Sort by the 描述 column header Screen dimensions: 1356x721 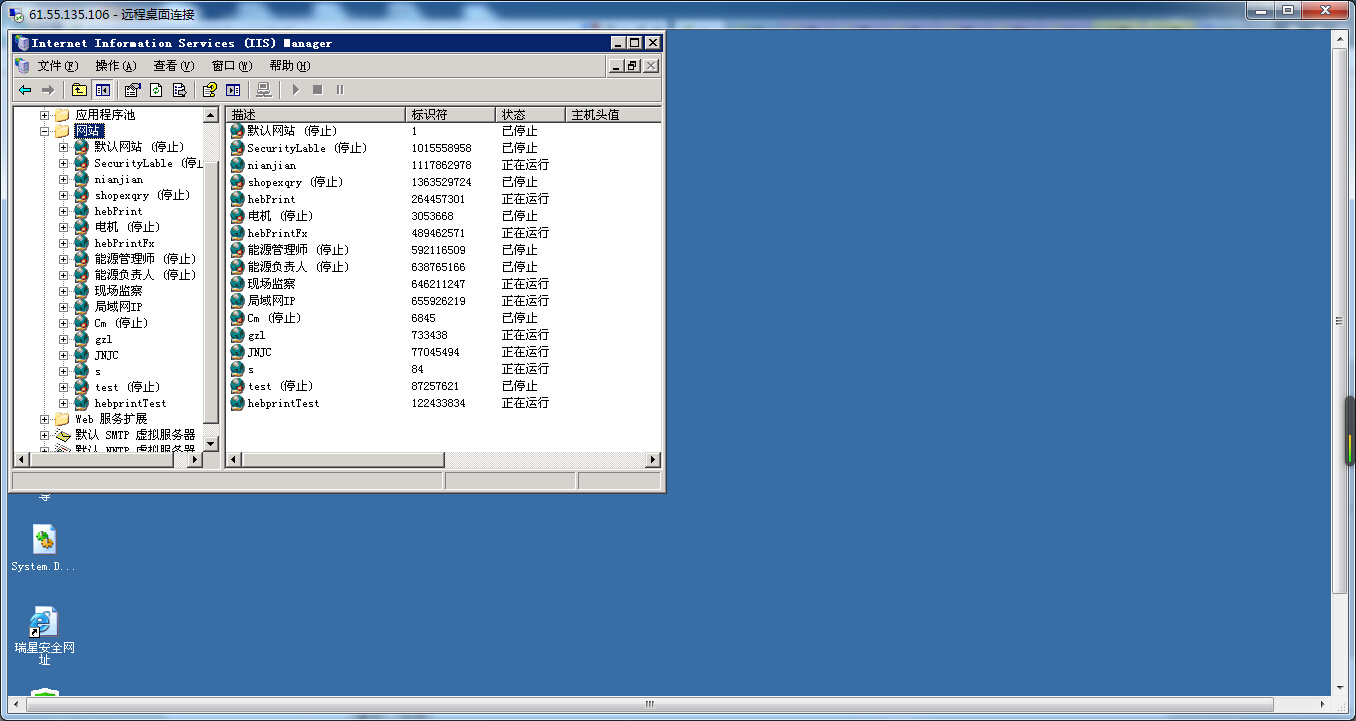pyautogui.click(x=316, y=114)
